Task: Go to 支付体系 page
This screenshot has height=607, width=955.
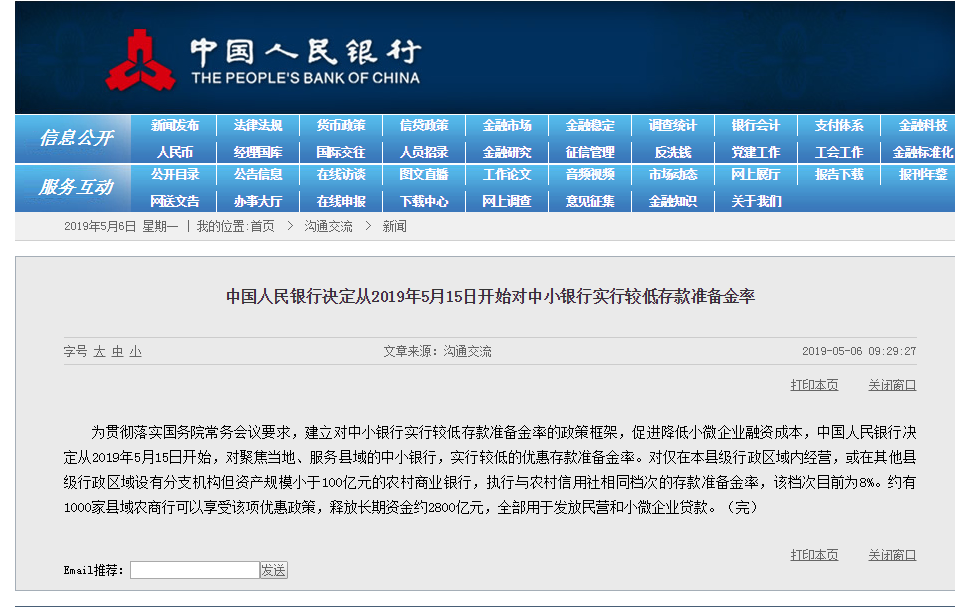Action: (839, 125)
